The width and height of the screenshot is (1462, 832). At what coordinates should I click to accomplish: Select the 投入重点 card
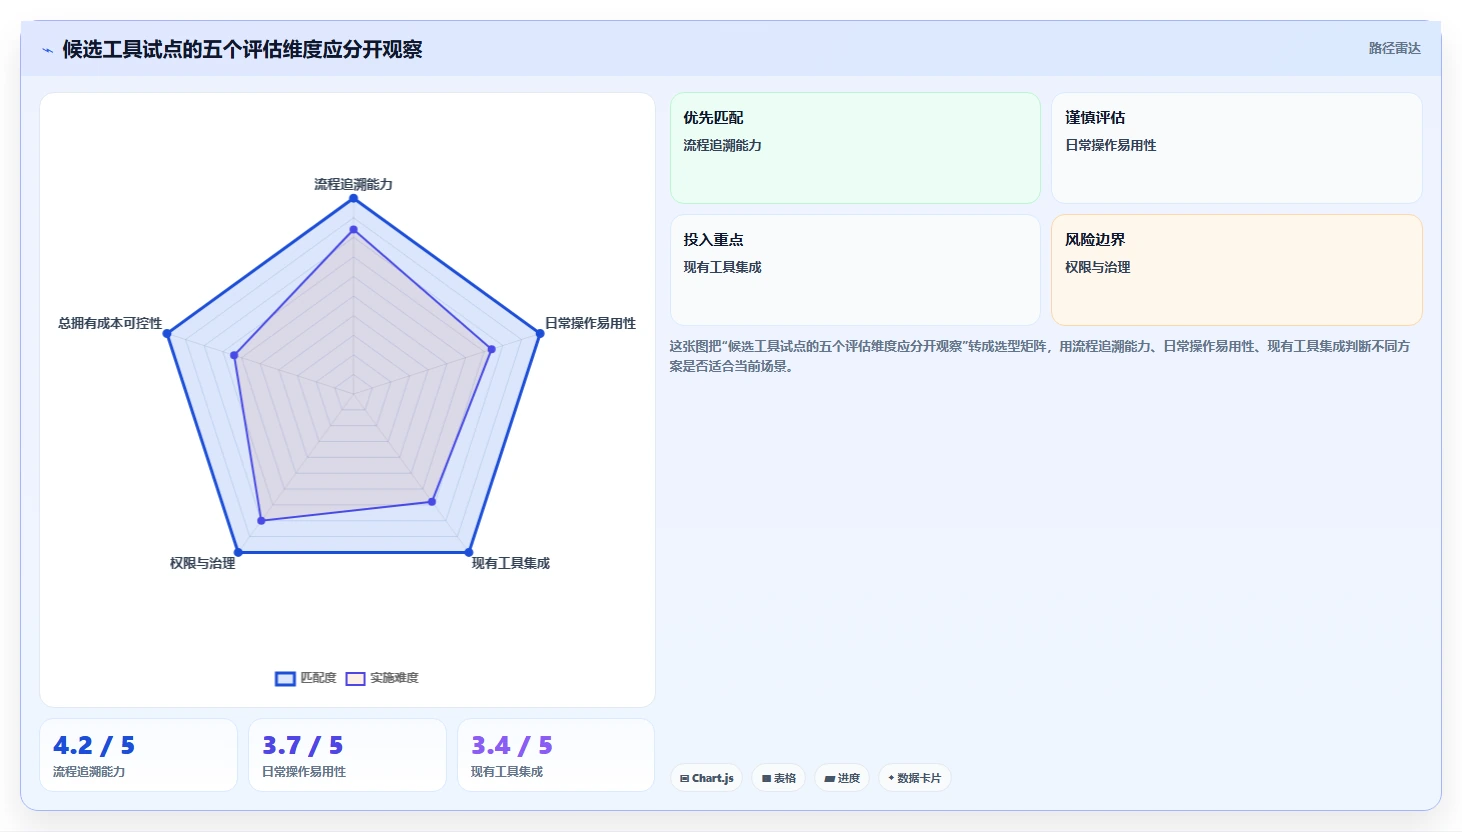point(855,270)
